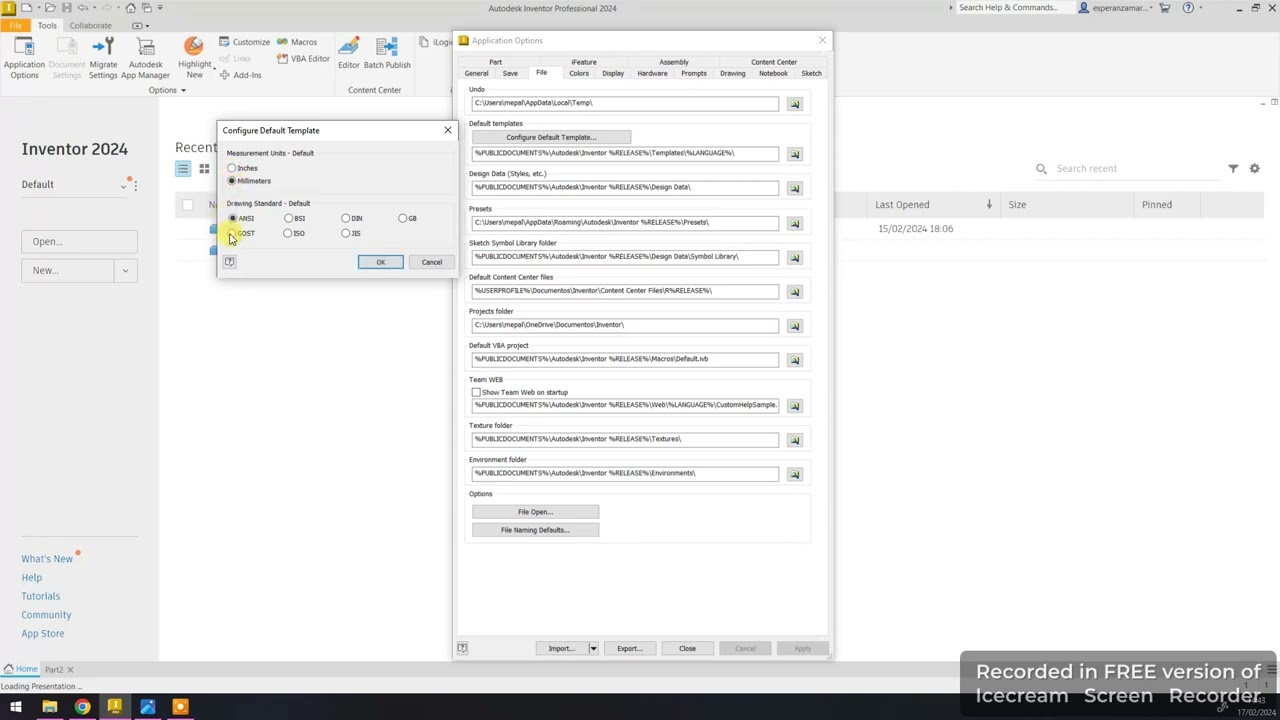
Task: Browse for Undo folder path
Action: (x=794, y=103)
